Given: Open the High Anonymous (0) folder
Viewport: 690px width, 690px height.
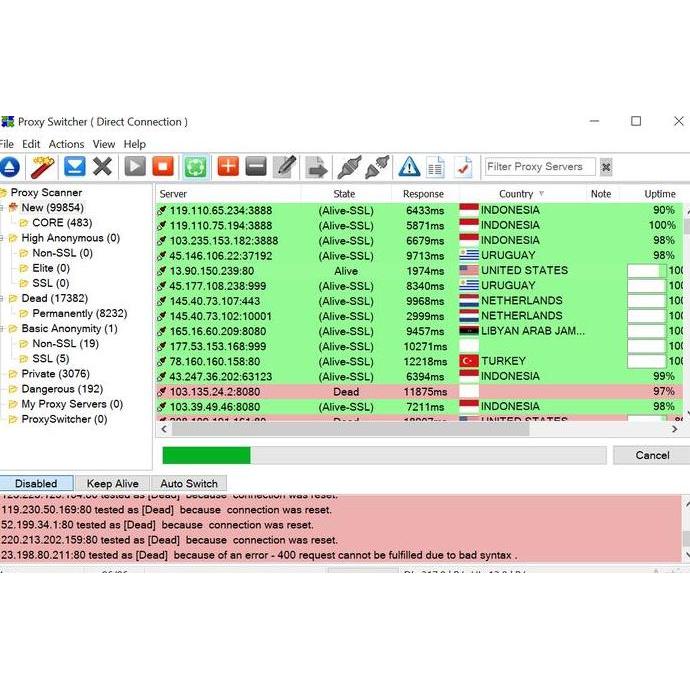Looking at the screenshot, I should click(x=70, y=238).
